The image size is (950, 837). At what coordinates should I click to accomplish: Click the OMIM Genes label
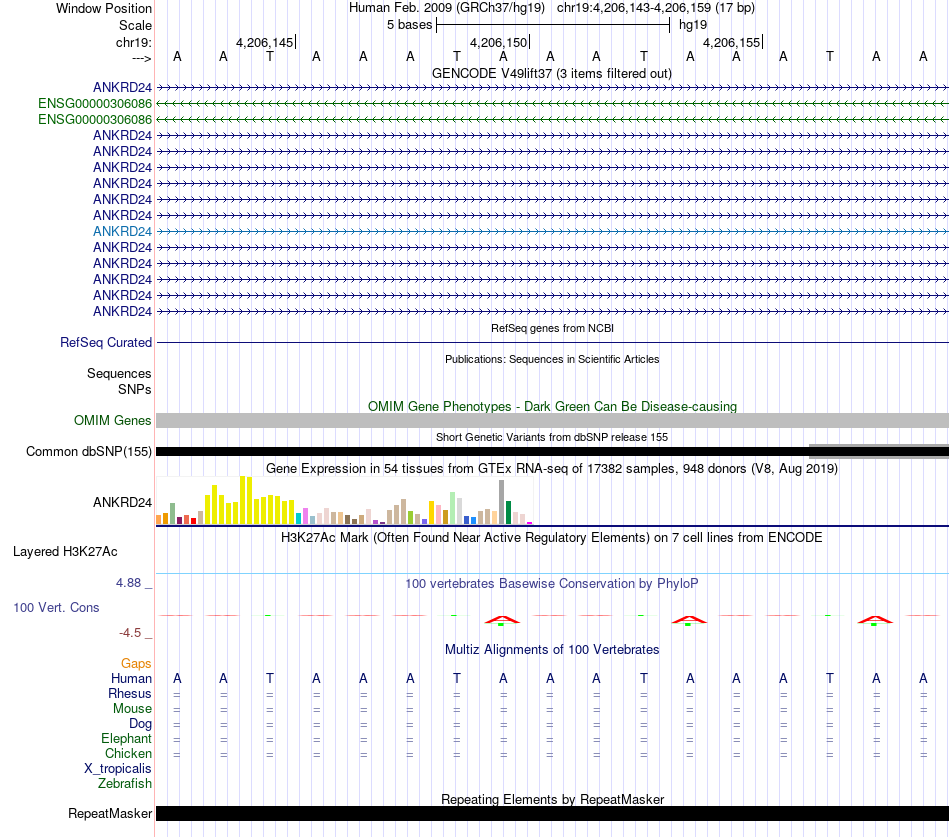point(112,421)
